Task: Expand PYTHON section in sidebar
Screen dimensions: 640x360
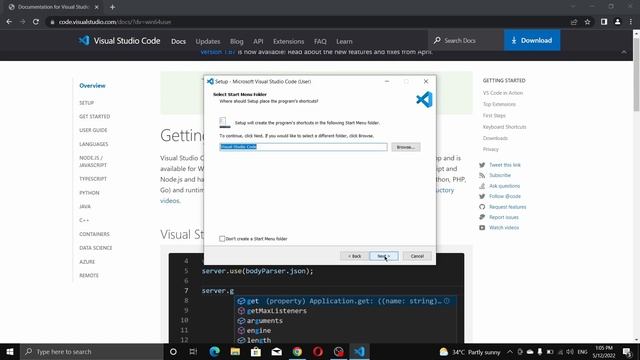Action: point(89,193)
